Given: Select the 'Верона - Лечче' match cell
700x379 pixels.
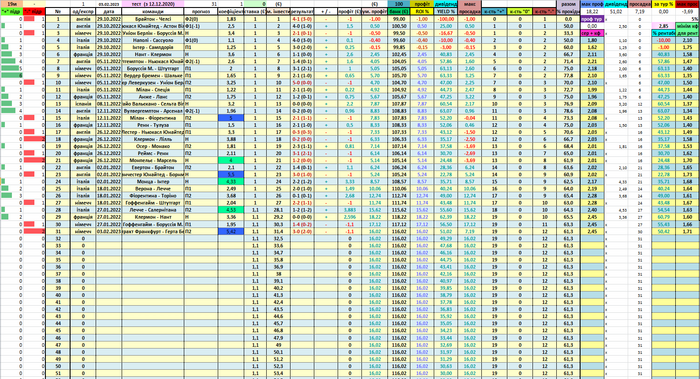Looking at the screenshot, I should tap(153, 189).
